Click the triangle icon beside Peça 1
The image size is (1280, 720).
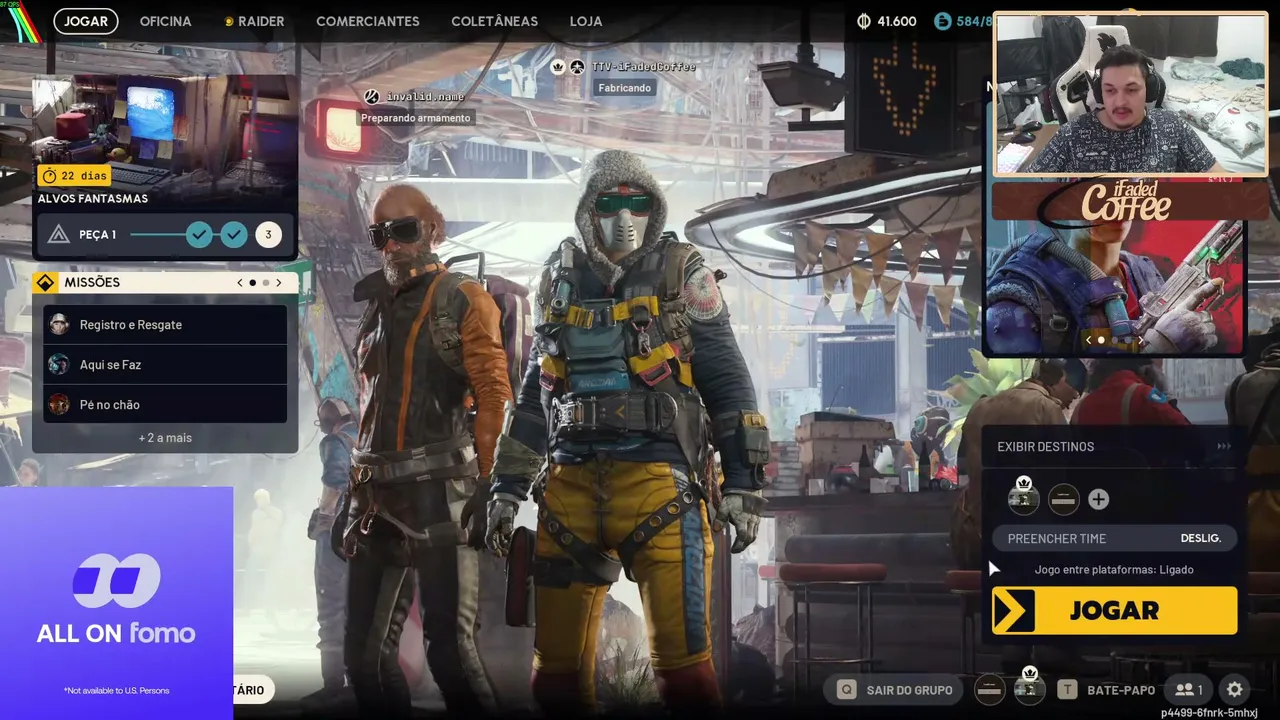(x=59, y=235)
